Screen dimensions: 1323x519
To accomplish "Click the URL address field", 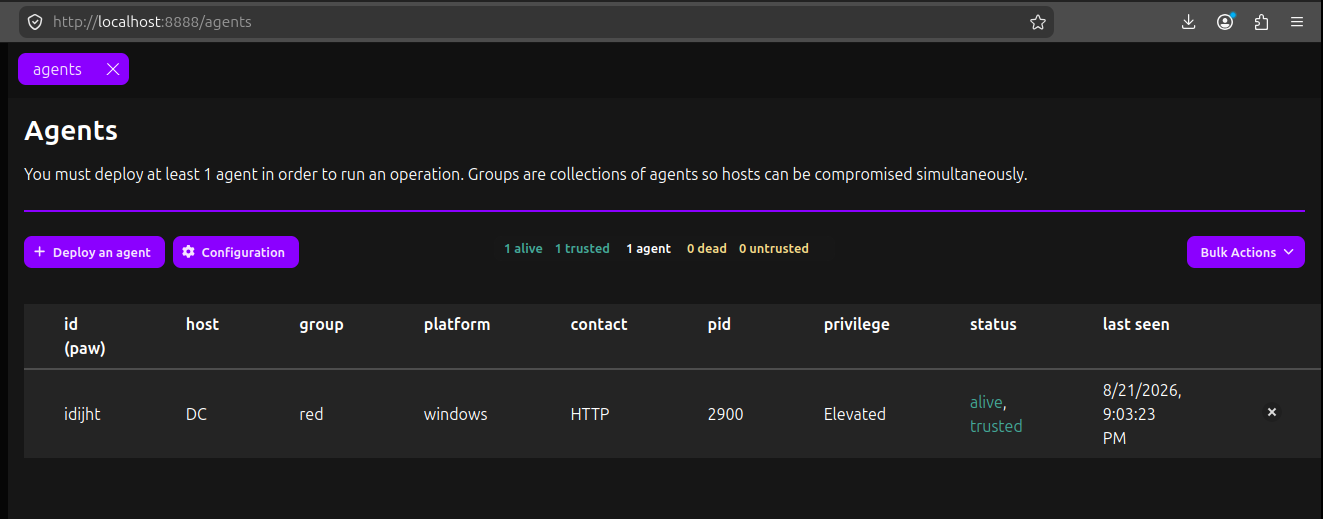I will click(535, 22).
